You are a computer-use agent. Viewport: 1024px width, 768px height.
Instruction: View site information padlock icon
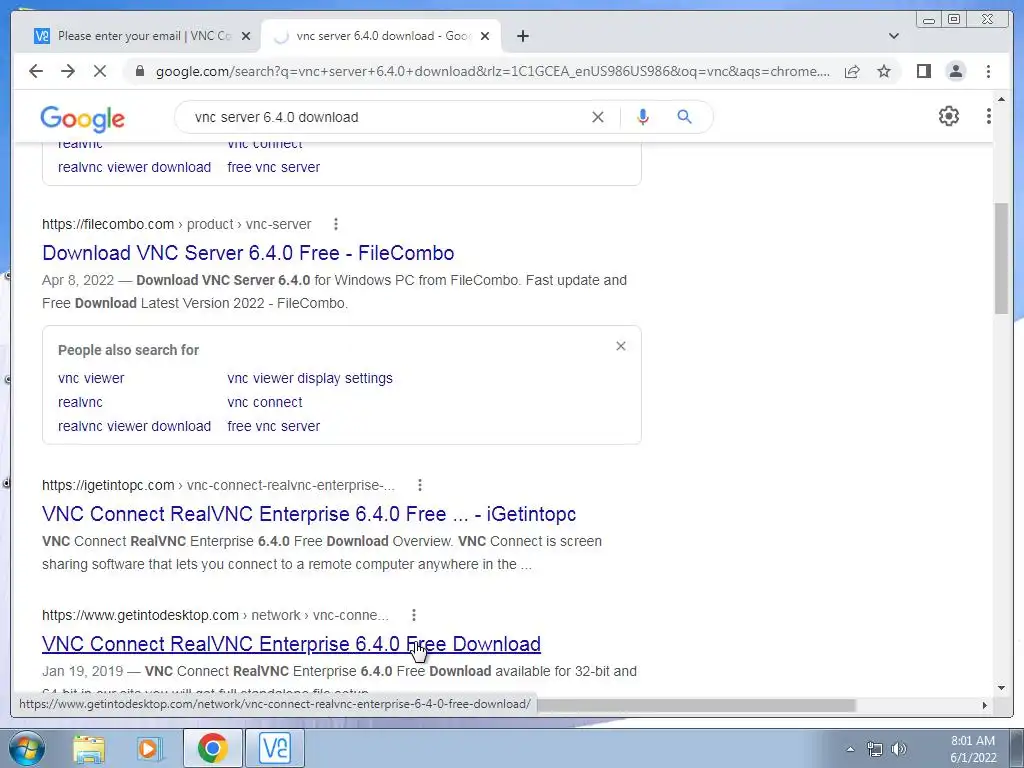(139, 71)
